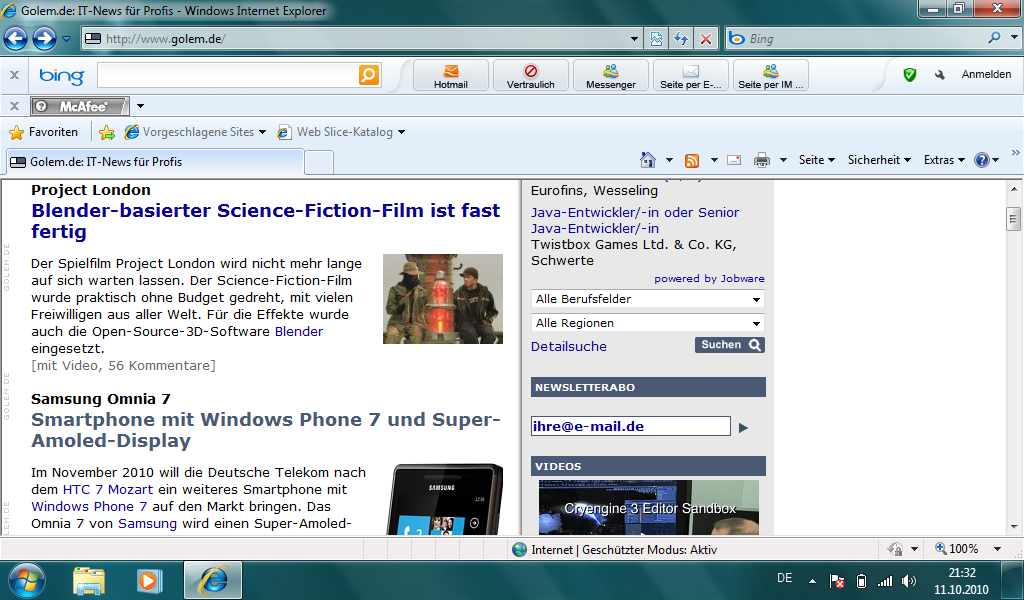Click the Hotmail button in Bing toolbar

click(x=450, y=75)
